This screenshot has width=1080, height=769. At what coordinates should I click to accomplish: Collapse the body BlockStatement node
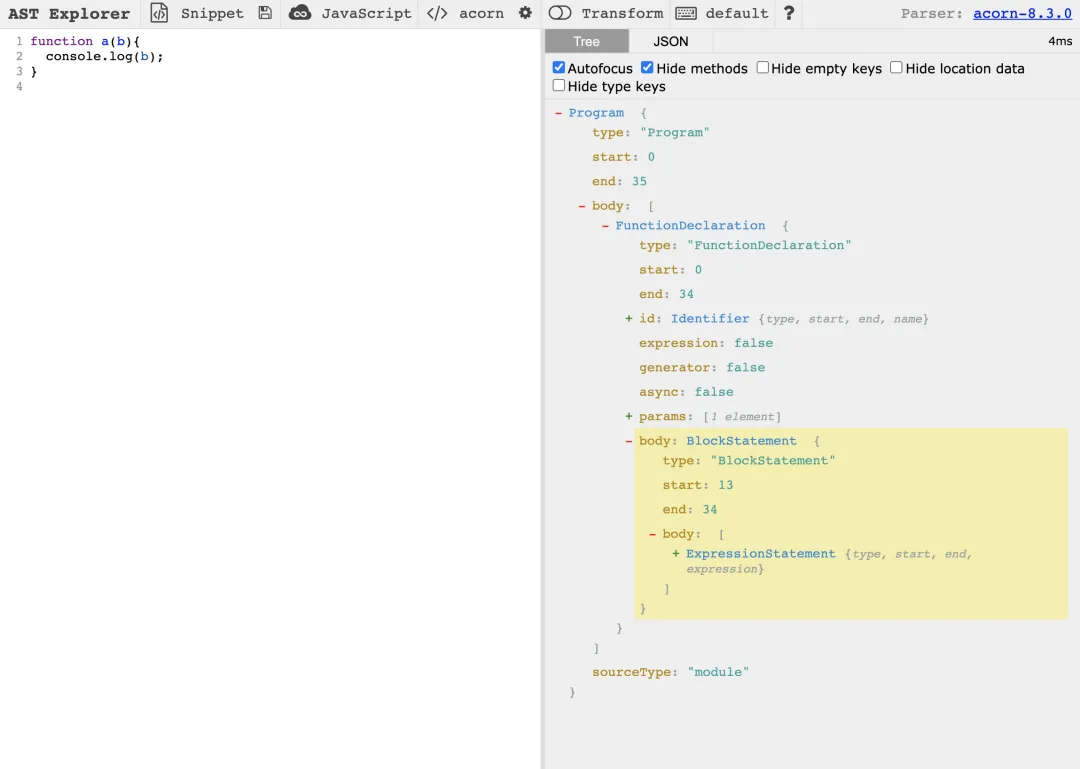click(x=629, y=441)
